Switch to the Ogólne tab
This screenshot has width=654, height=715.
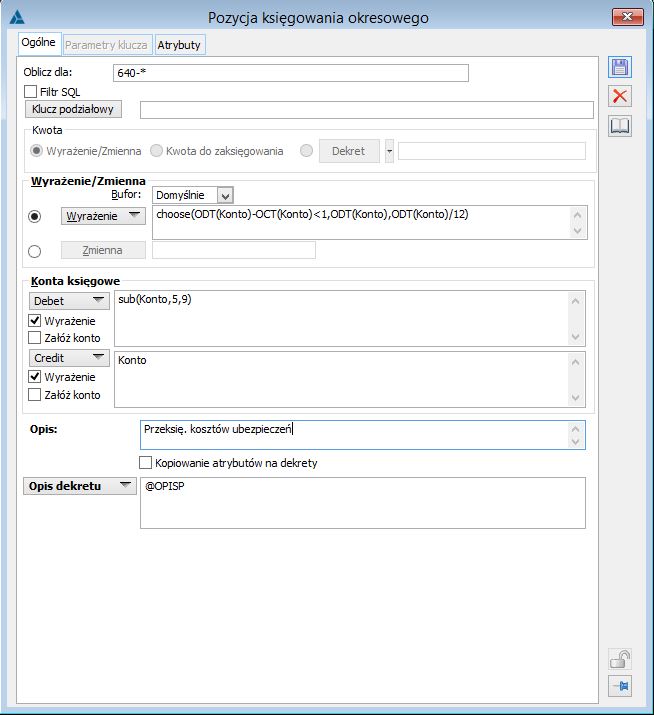[x=39, y=43]
